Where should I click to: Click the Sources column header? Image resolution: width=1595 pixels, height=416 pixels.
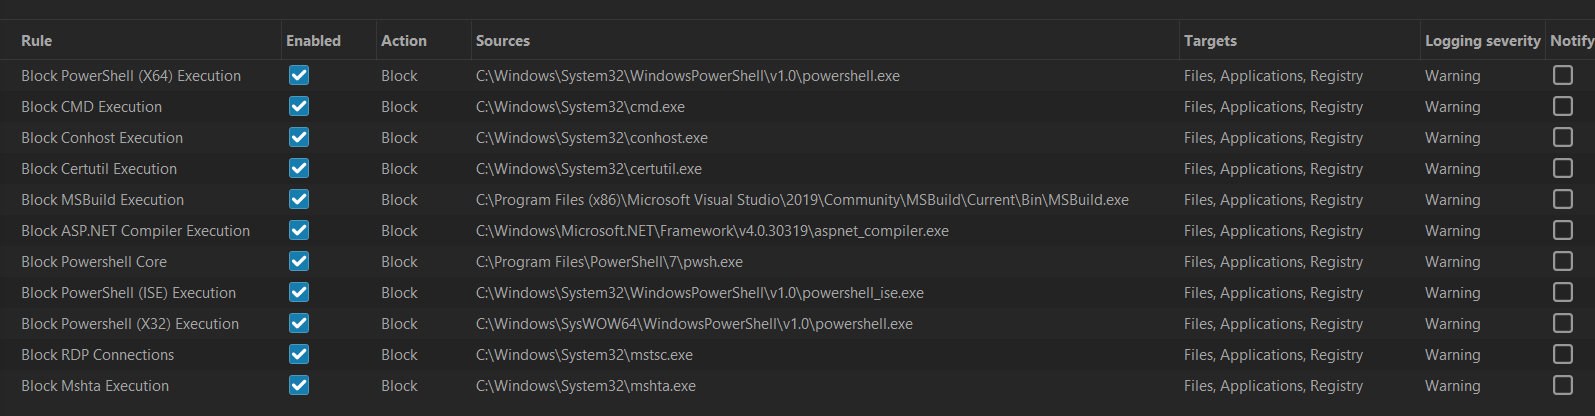(503, 41)
